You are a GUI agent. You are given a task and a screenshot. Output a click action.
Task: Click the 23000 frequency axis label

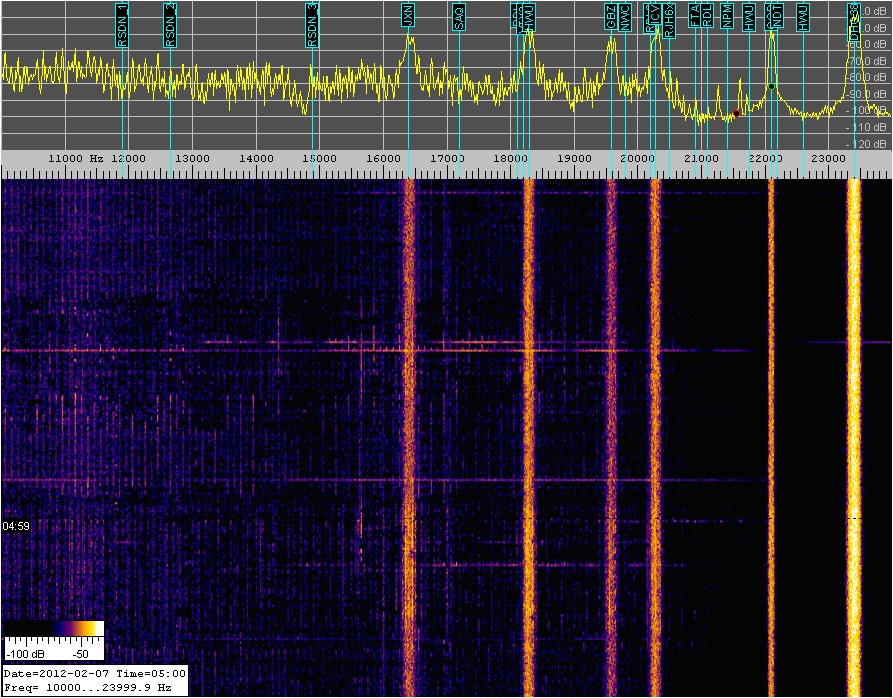[x=828, y=159]
